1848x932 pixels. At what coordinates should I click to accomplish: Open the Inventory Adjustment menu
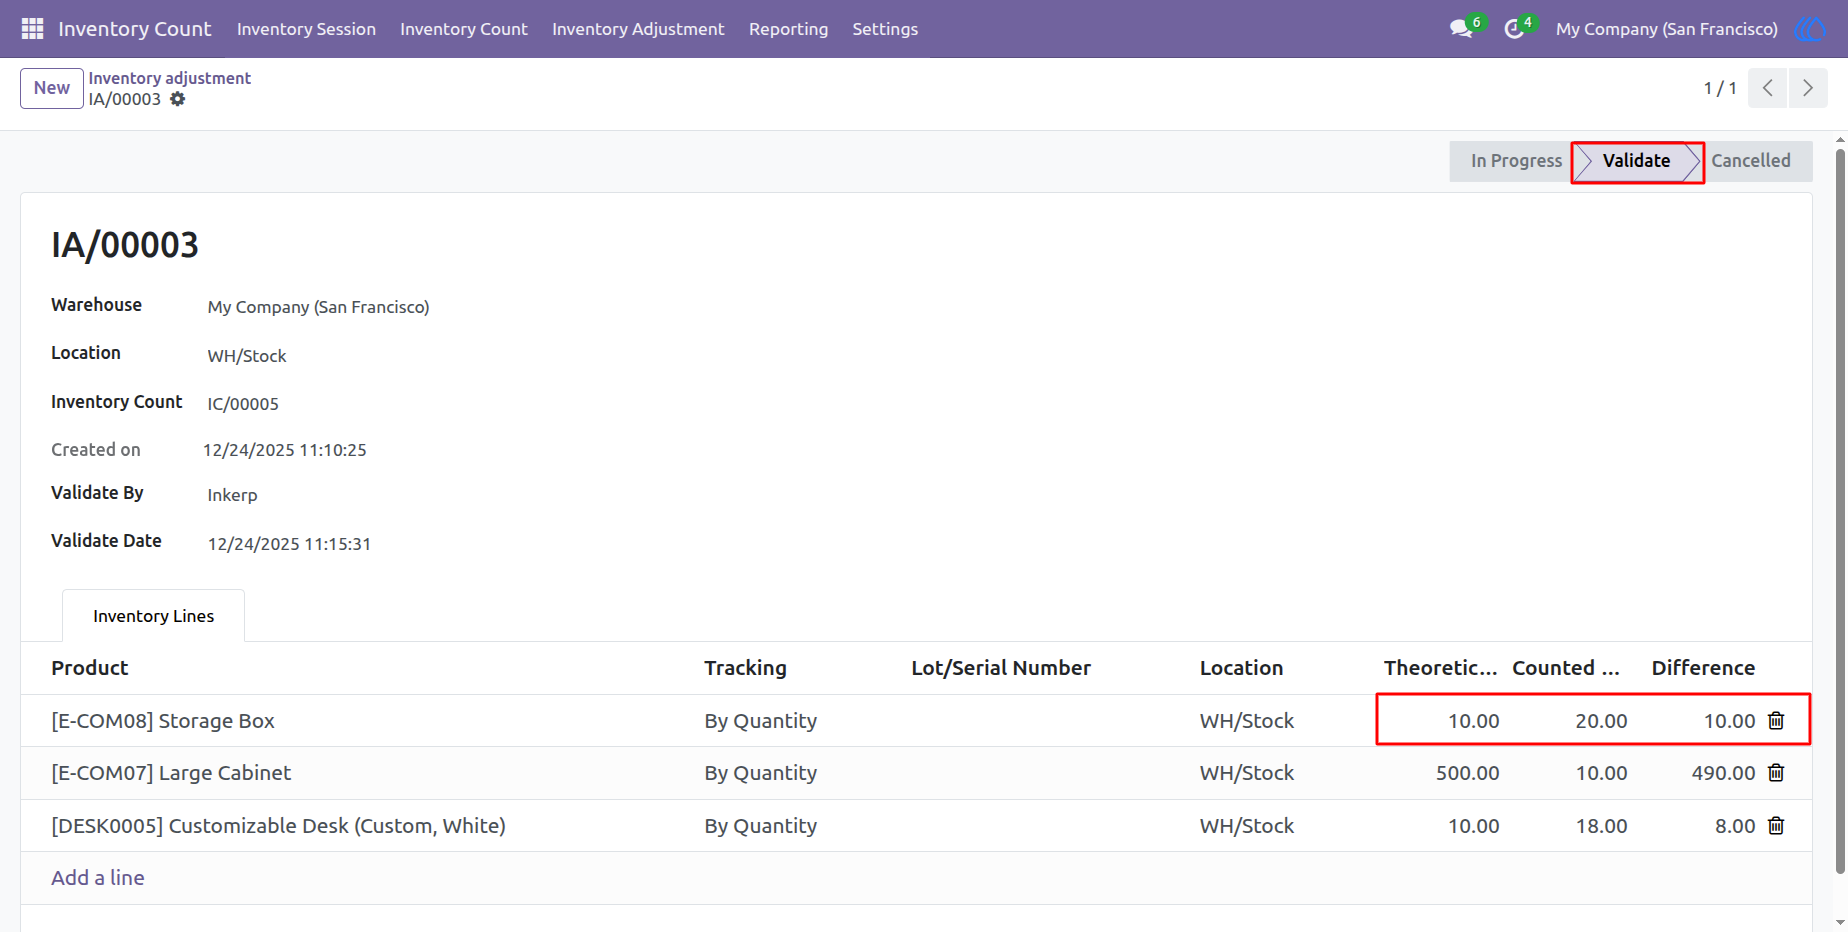(638, 29)
